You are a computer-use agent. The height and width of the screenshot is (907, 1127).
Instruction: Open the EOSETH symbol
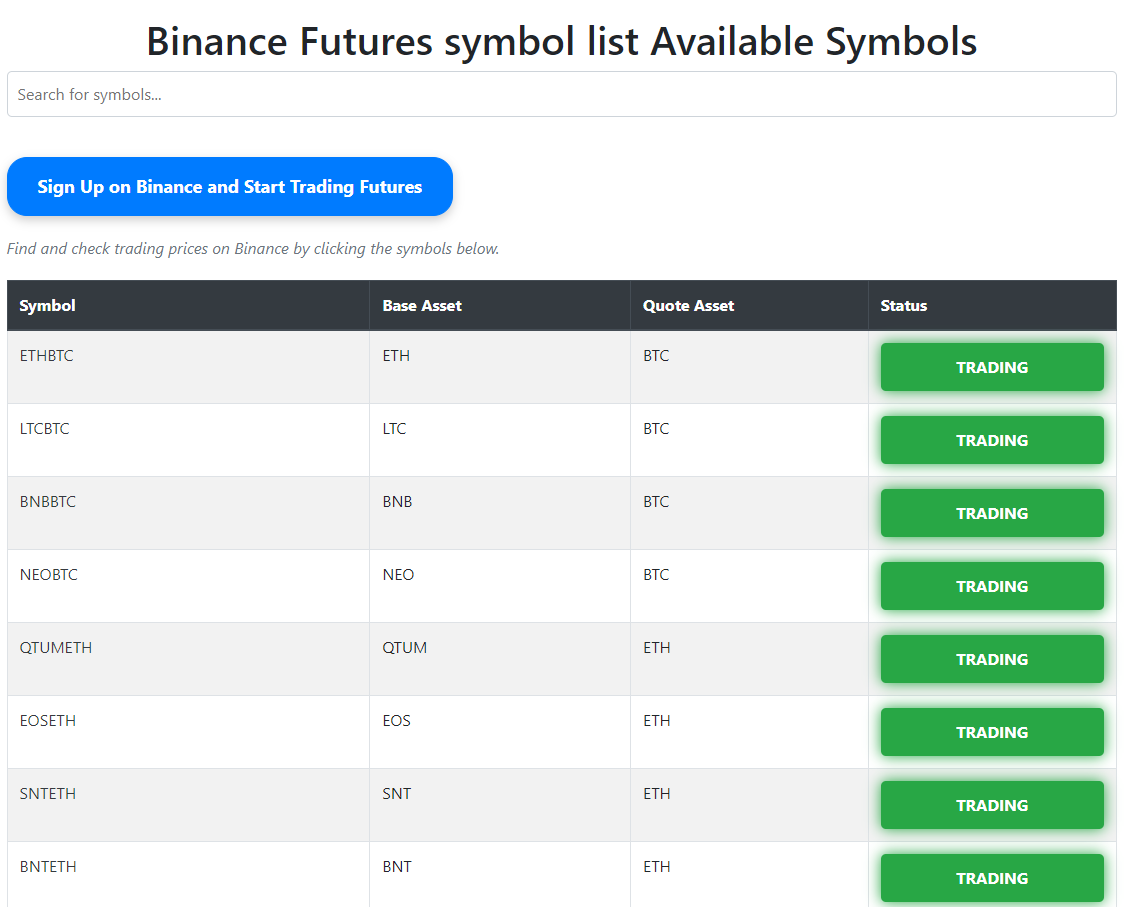(x=47, y=721)
